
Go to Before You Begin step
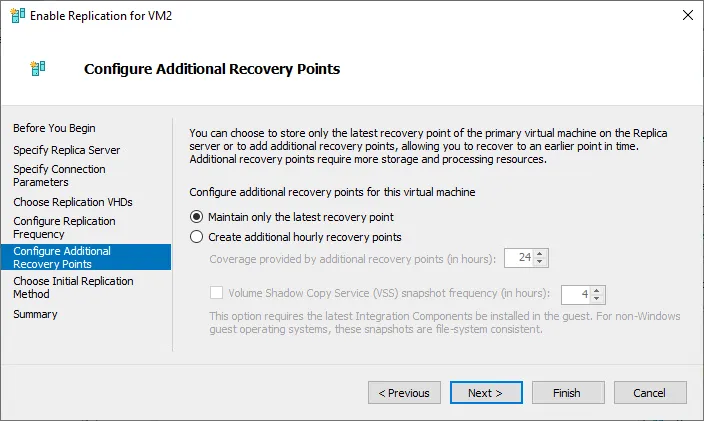54,128
